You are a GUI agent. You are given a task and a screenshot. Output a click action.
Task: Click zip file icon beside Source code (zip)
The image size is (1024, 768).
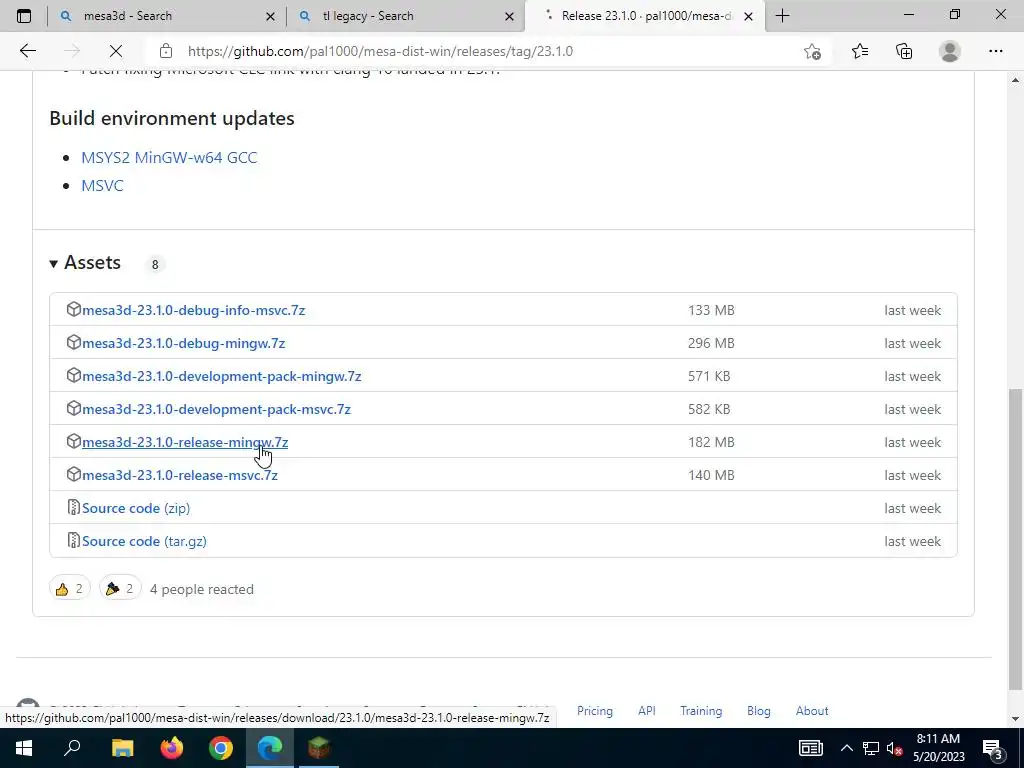[x=73, y=507]
